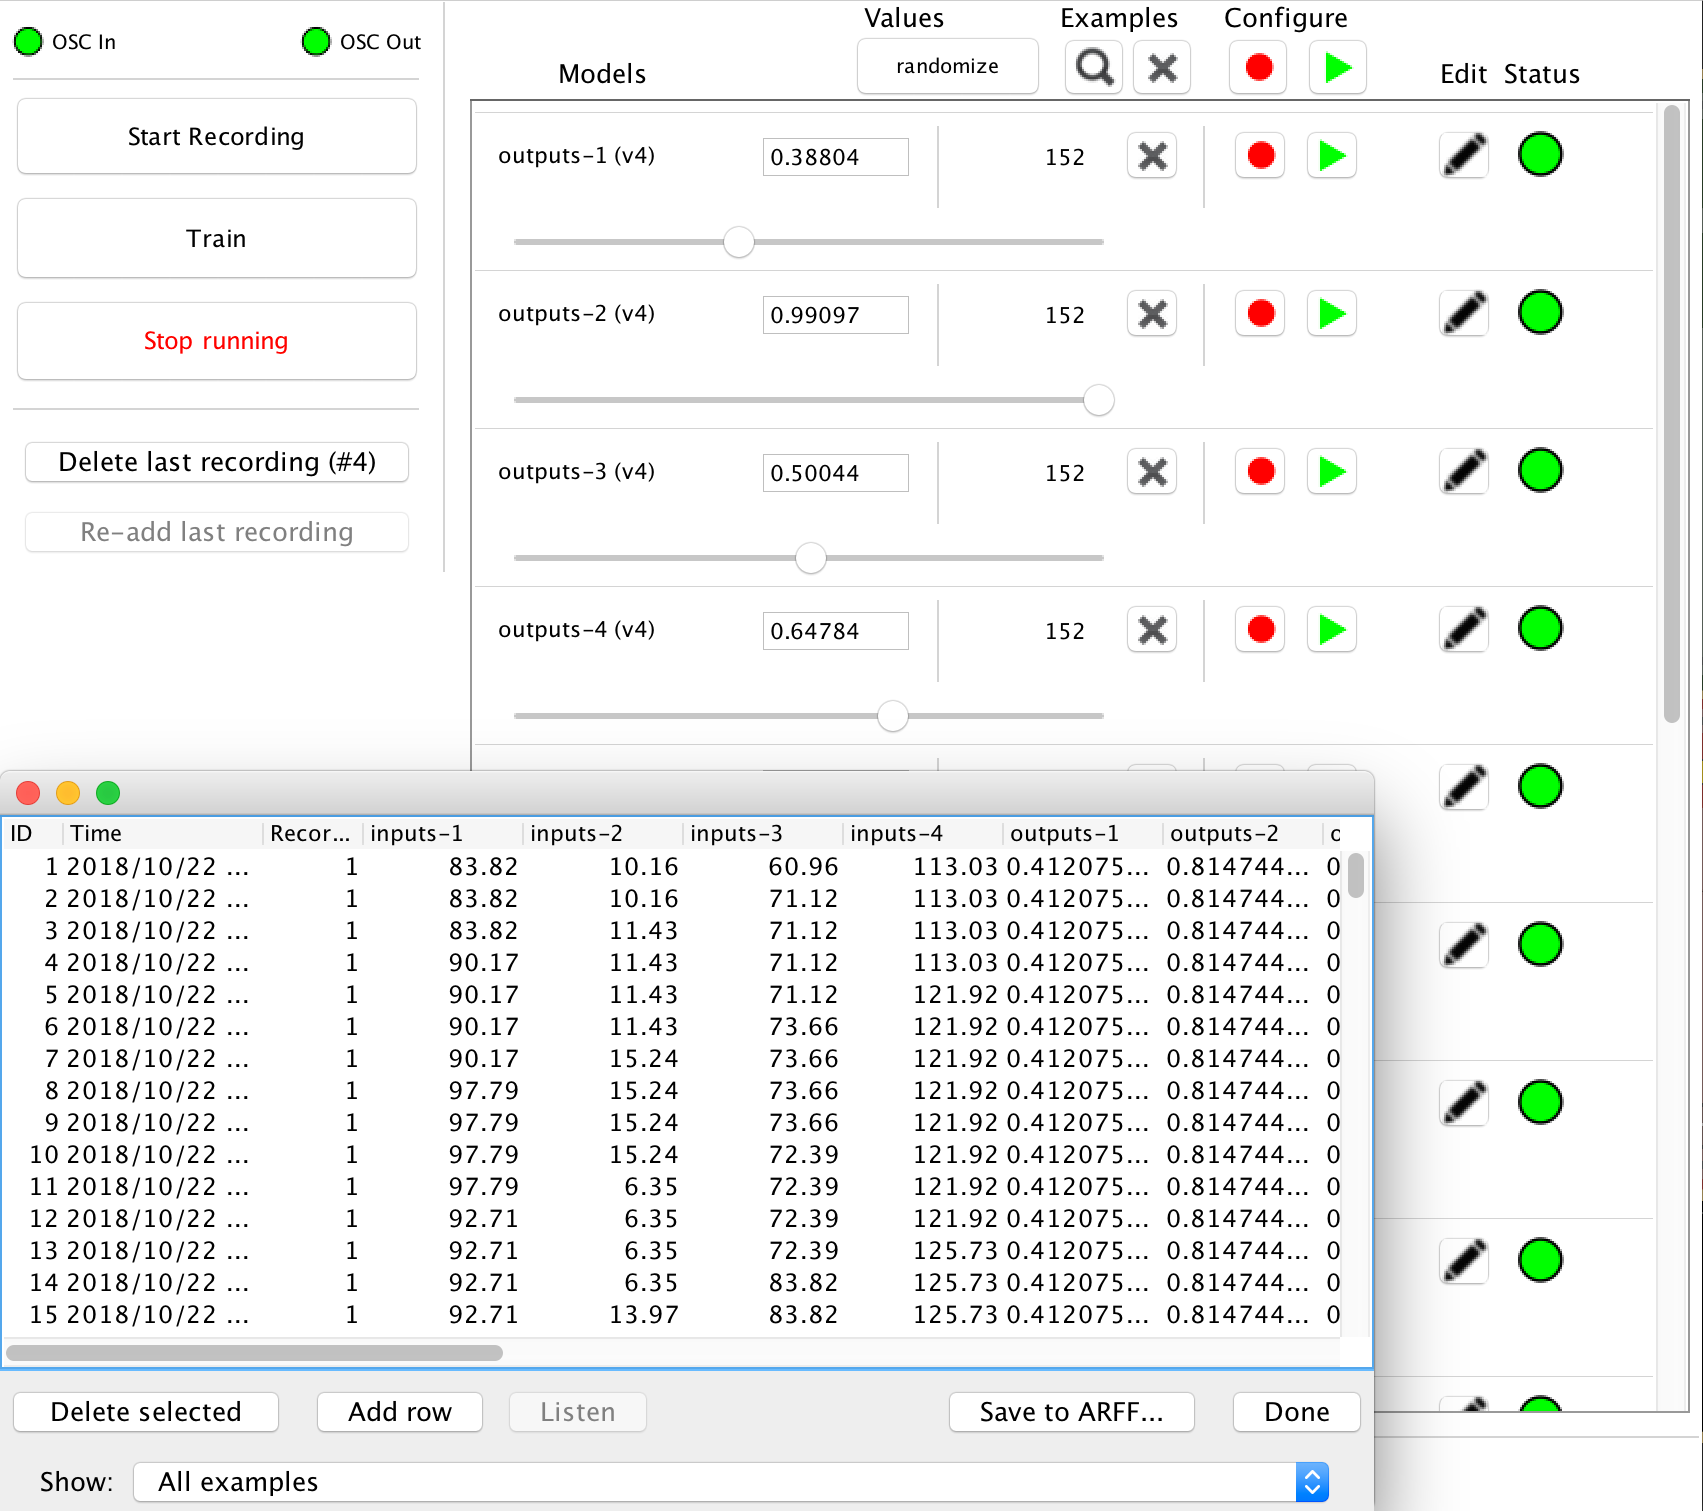The image size is (1703, 1511).
Task: Toggle record for outputs-3 model
Action: tap(1260, 472)
